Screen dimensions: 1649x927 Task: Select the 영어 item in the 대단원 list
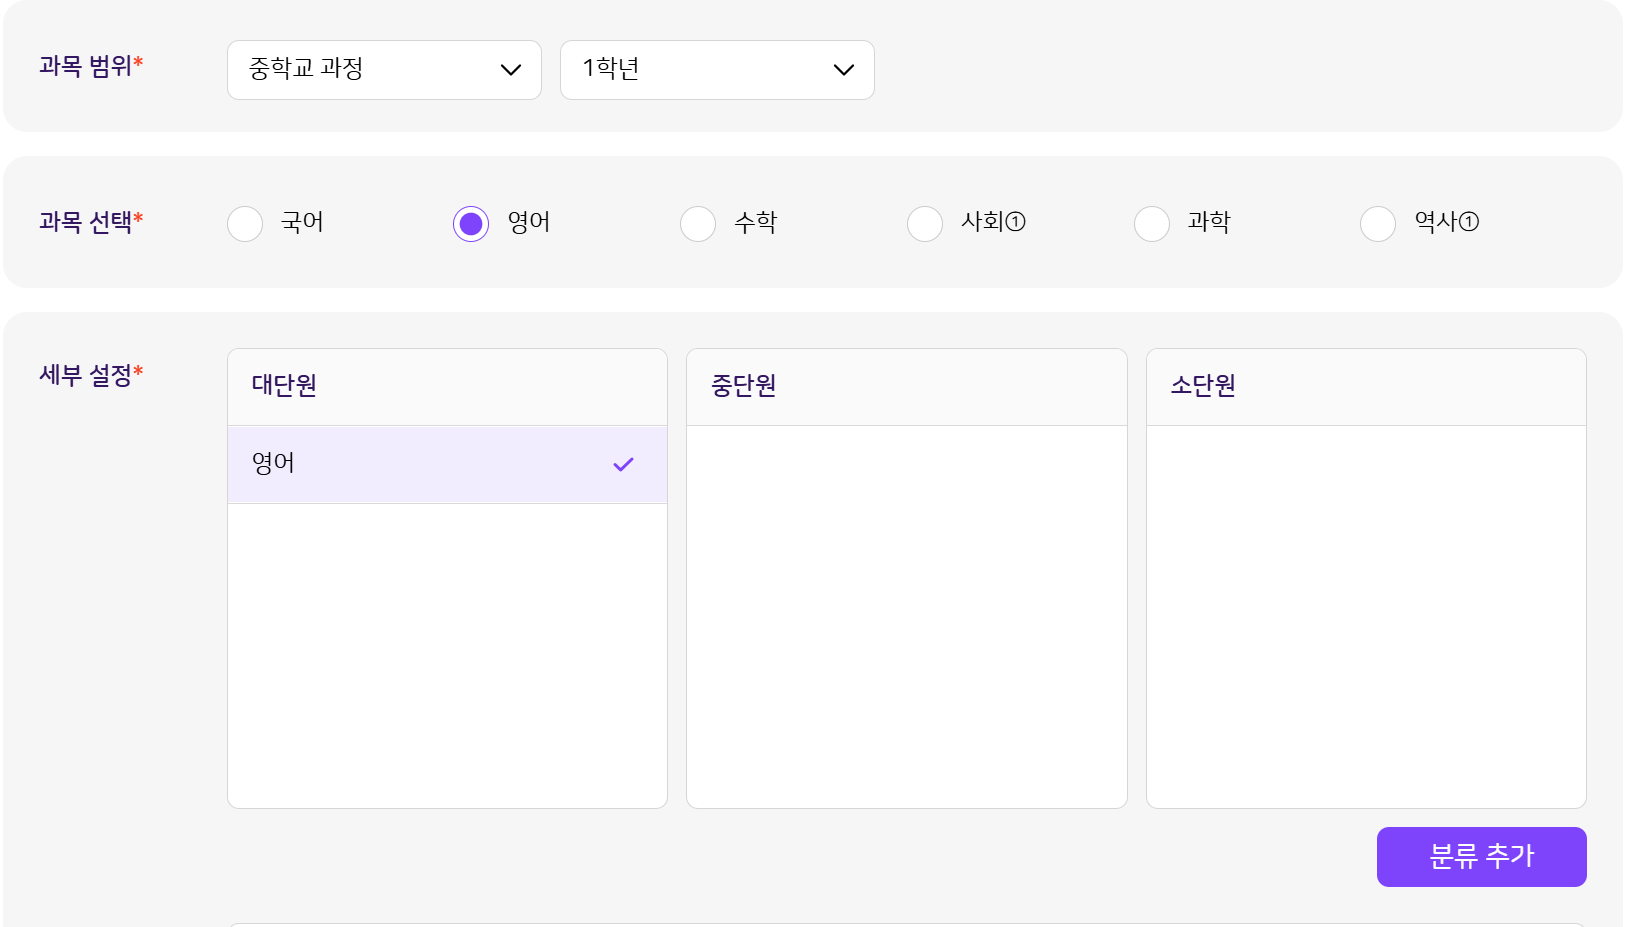[420, 464]
